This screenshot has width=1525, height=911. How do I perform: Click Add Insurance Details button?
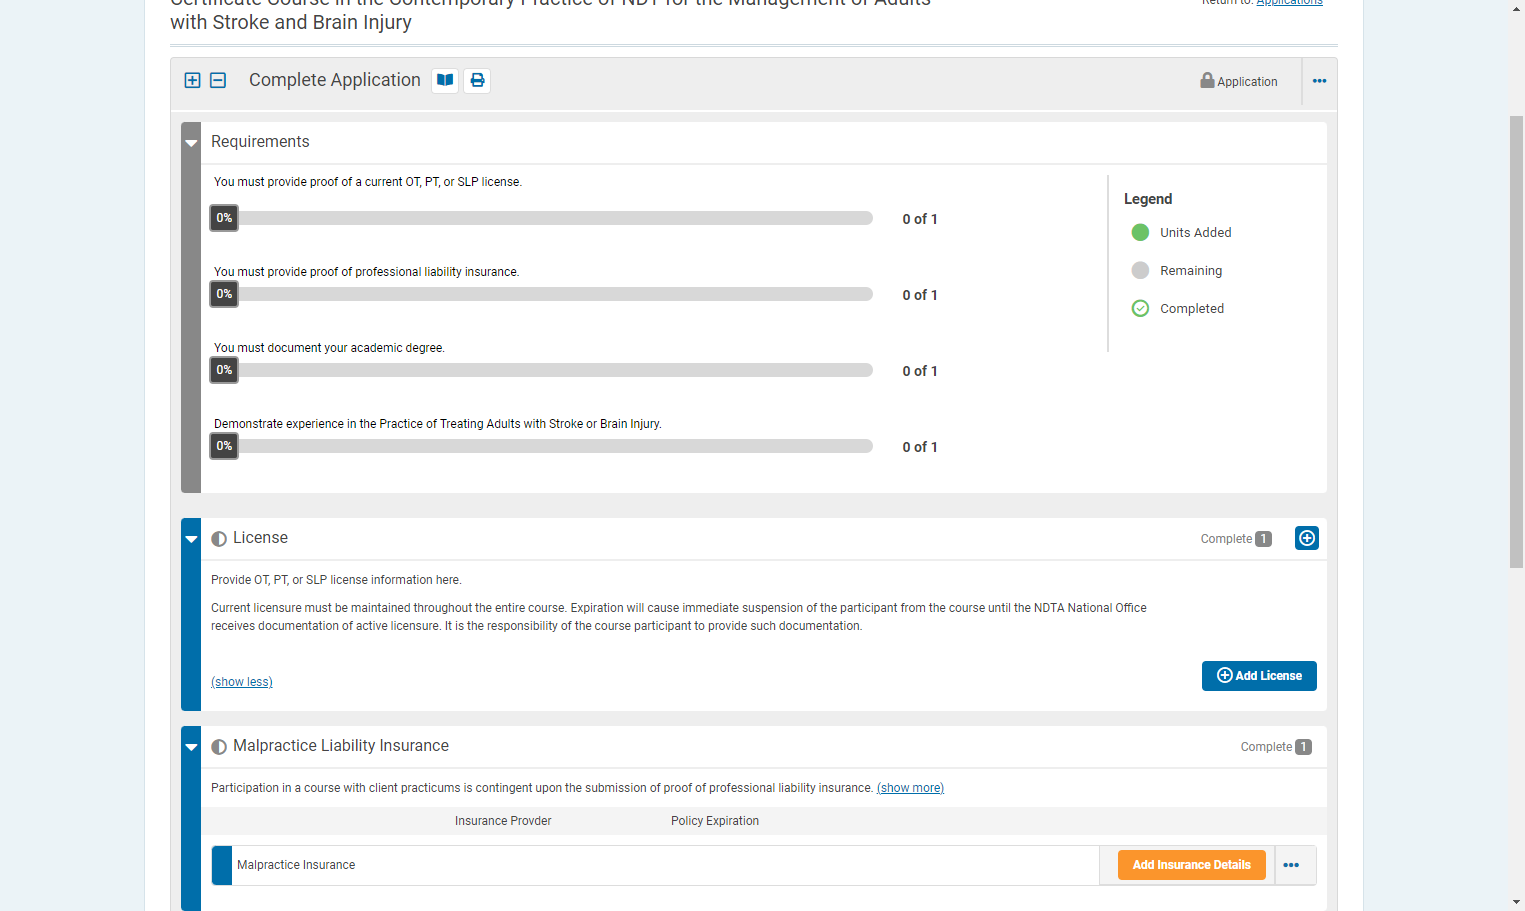coord(1192,865)
